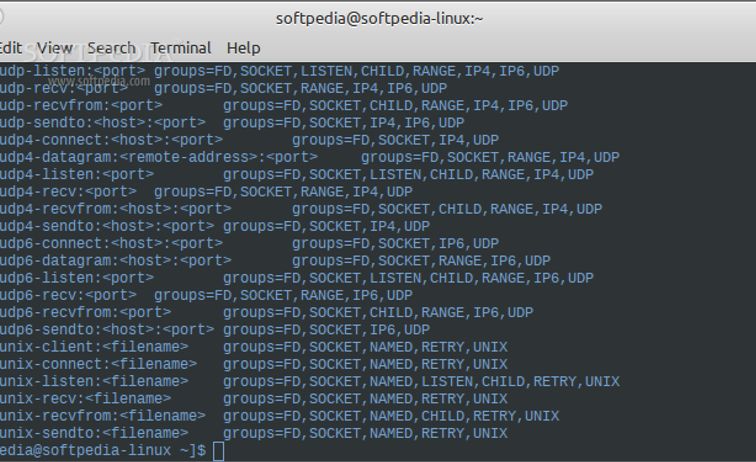Click the terminal cursor block at prompt
This screenshot has height=462, width=756.
pos(219,451)
